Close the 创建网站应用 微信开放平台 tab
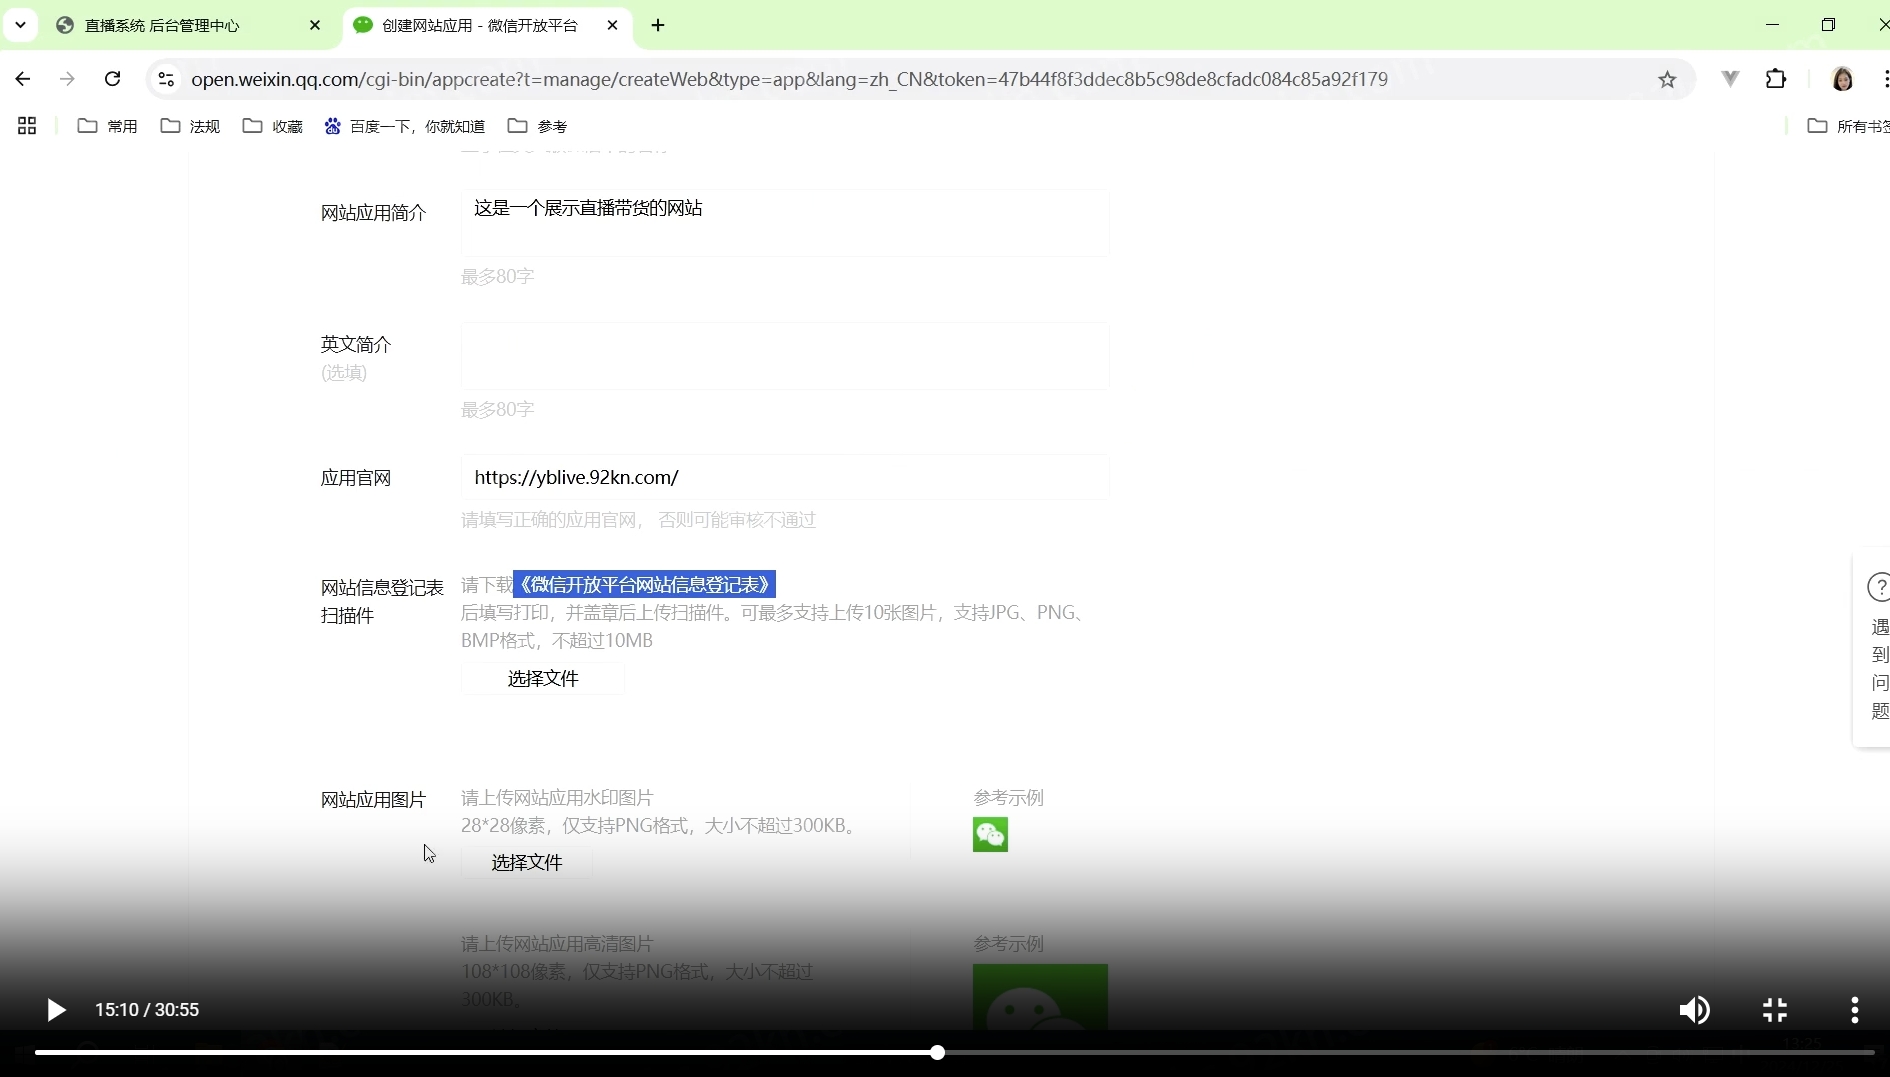The image size is (1890, 1077). 613,25
